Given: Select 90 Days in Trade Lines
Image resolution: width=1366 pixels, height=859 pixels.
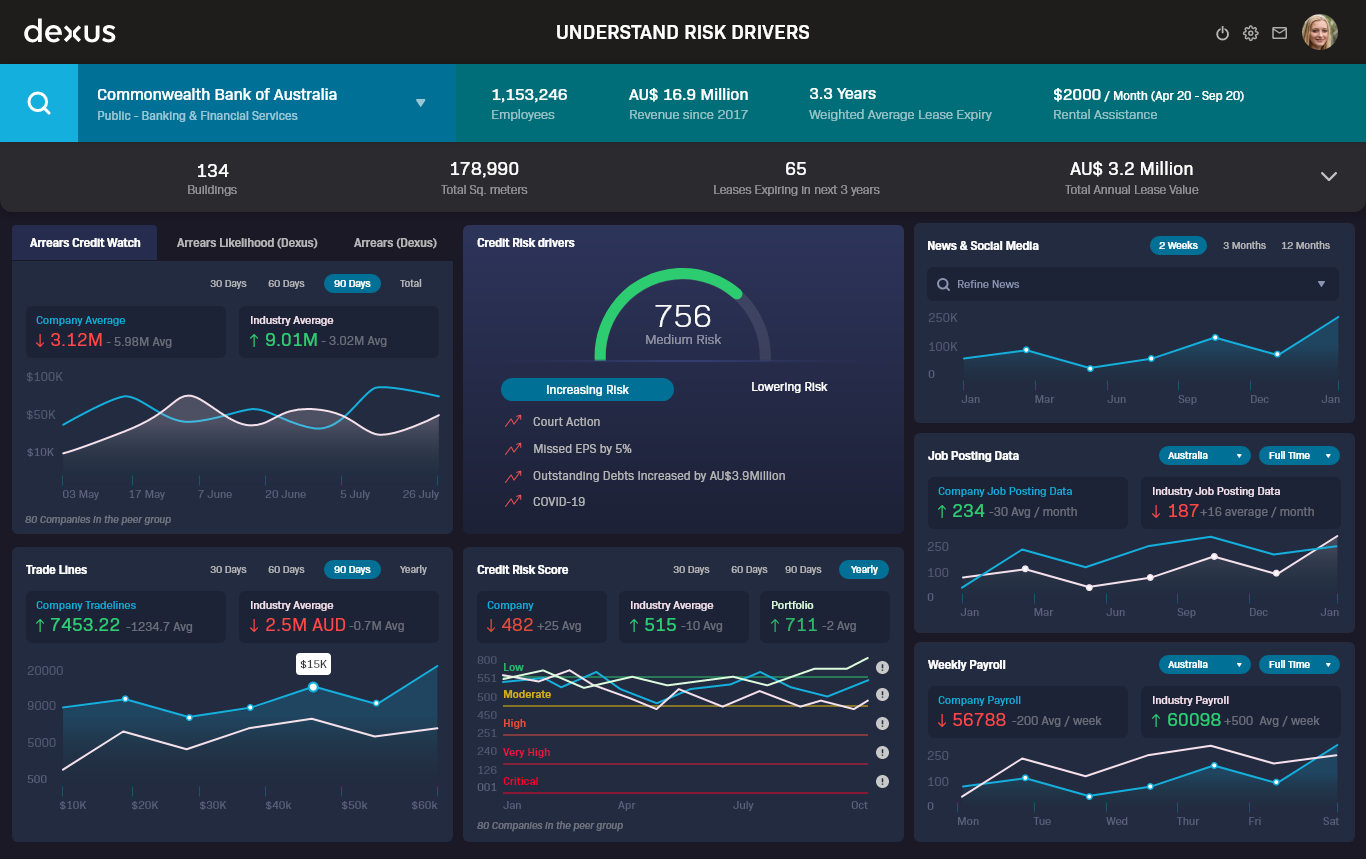Looking at the screenshot, I should coord(352,569).
